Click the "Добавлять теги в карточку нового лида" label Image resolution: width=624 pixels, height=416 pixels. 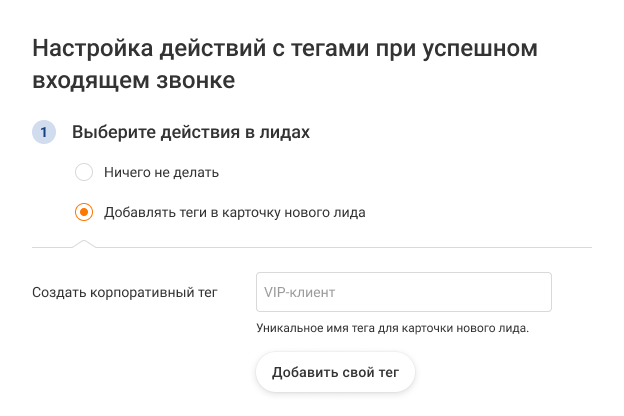[x=235, y=212]
